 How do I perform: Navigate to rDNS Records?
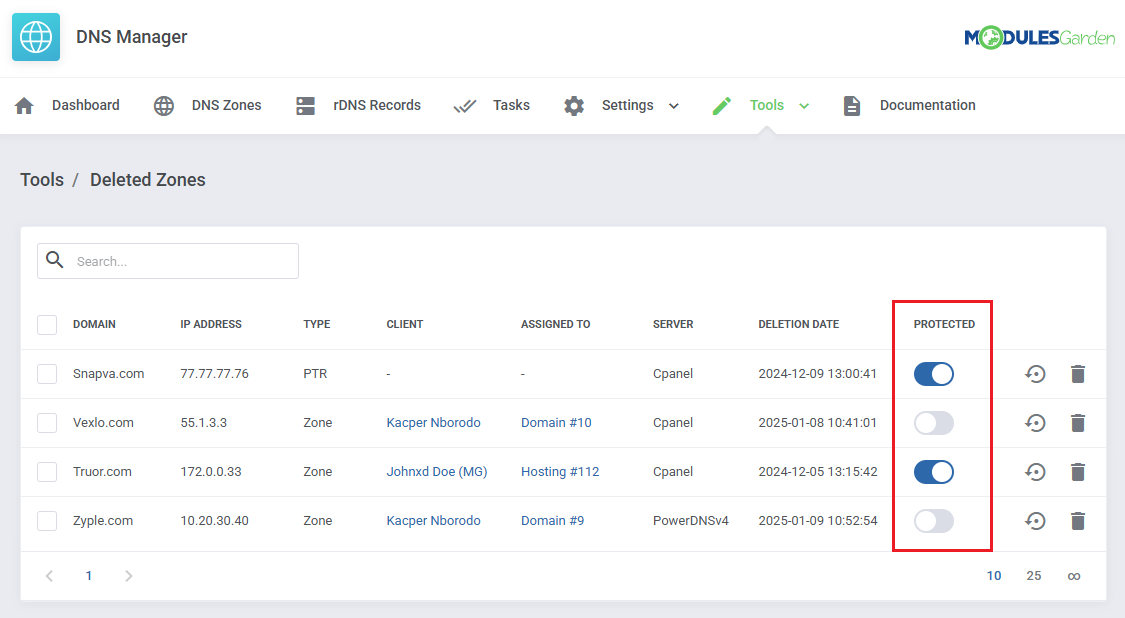(x=359, y=106)
